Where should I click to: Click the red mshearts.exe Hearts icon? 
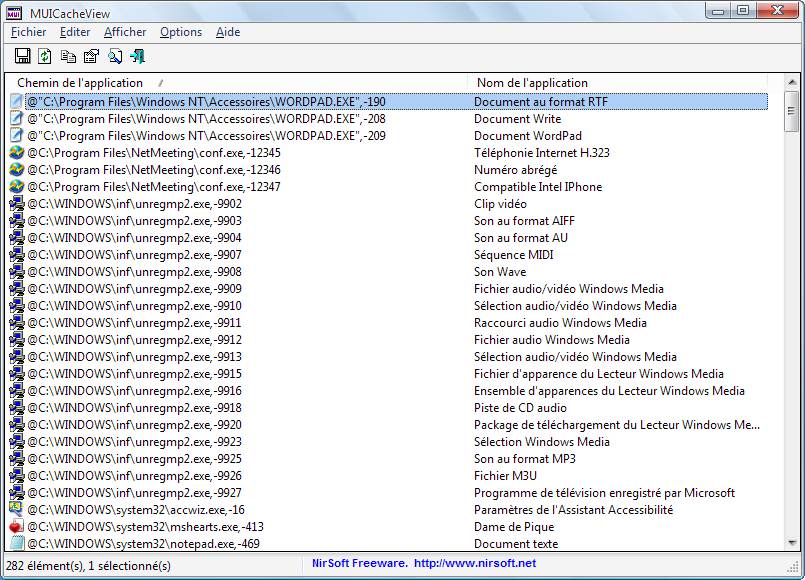[16, 526]
